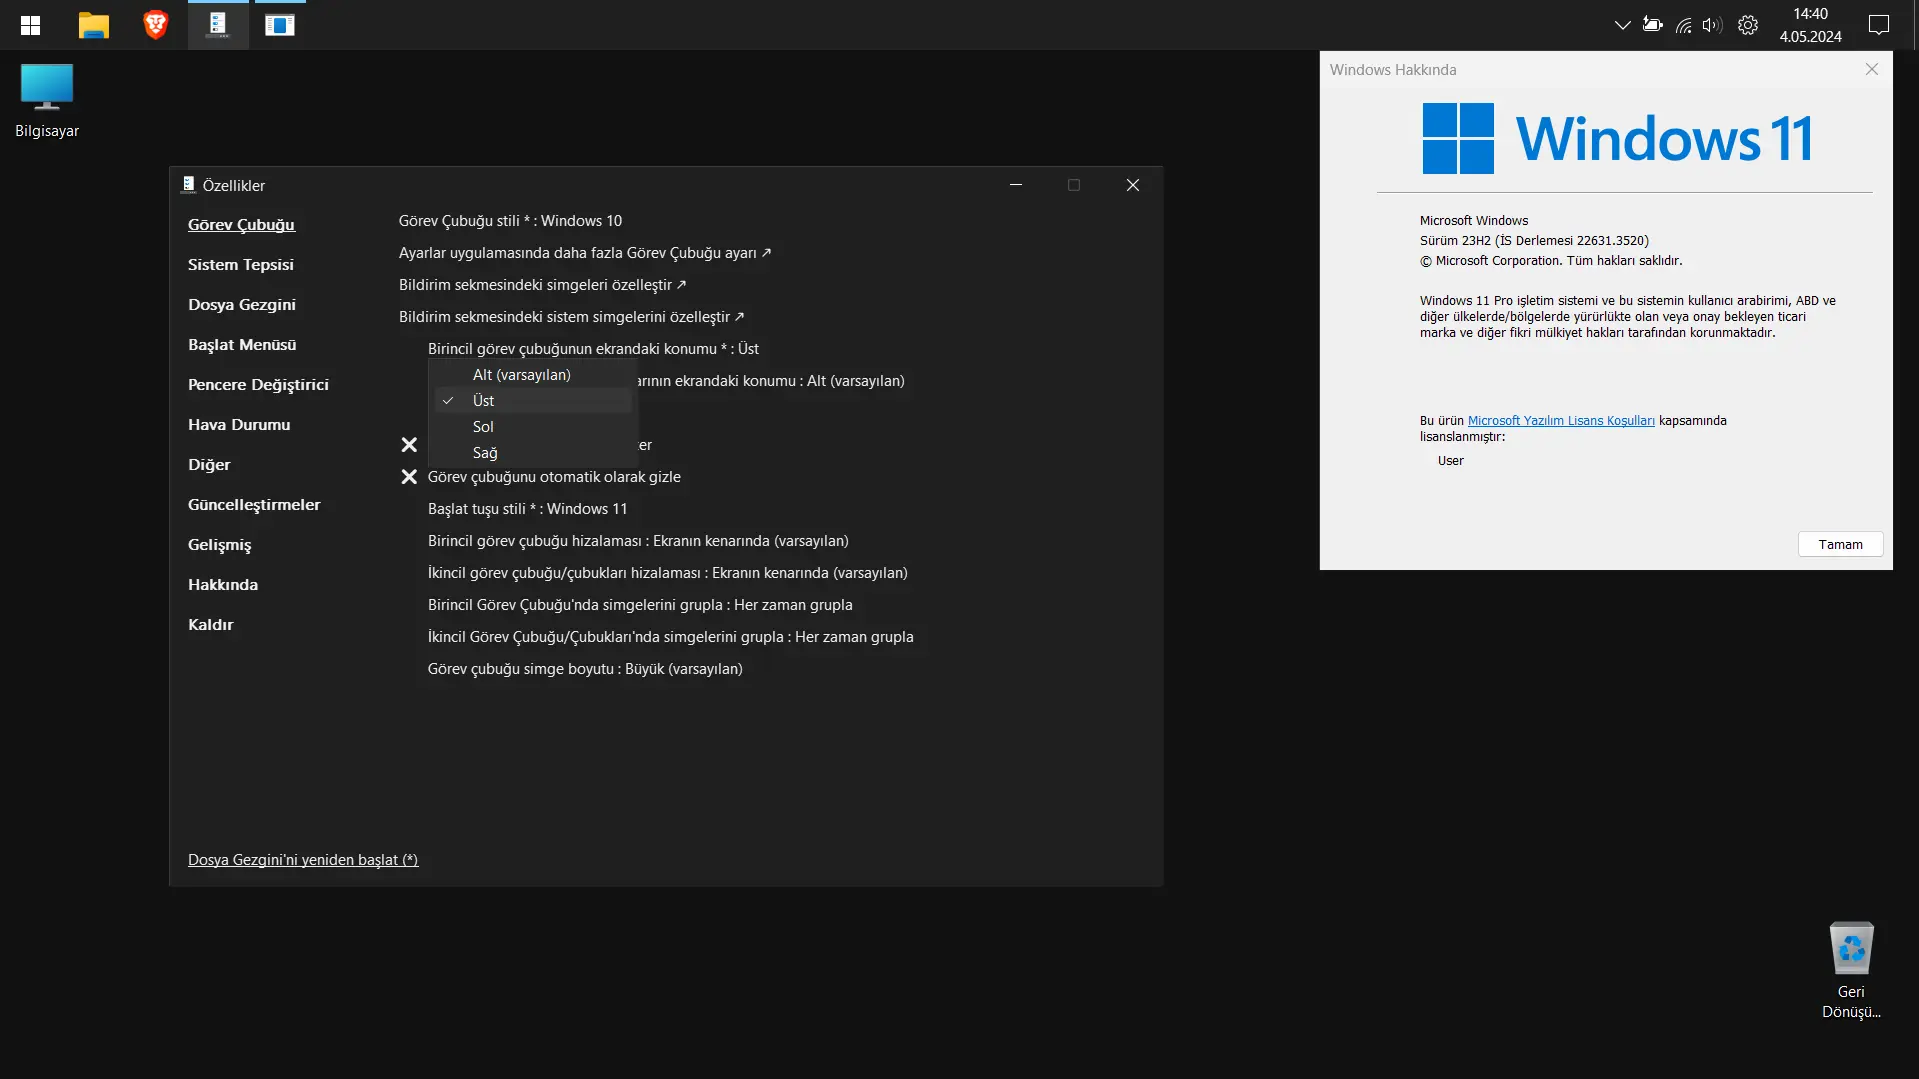The height and width of the screenshot is (1079, 1919).
Task: Open 'Birincil Görev Çubuğu'nda simgelerini grupla' dropdown
Action: point(640,605)
